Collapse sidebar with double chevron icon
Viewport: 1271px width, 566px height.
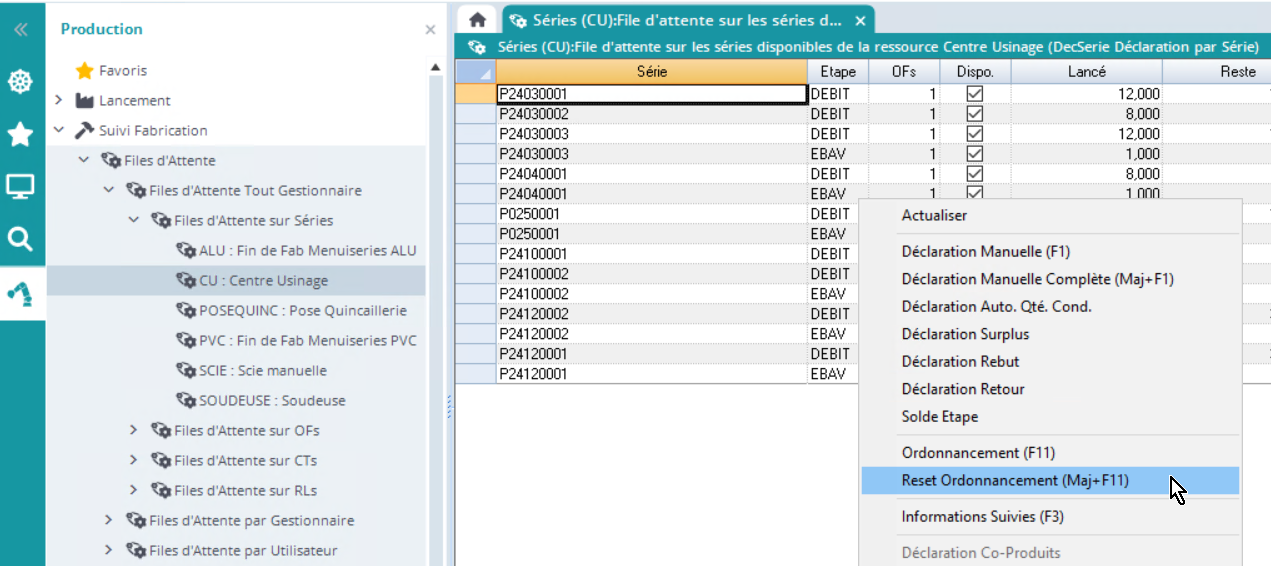20,30
